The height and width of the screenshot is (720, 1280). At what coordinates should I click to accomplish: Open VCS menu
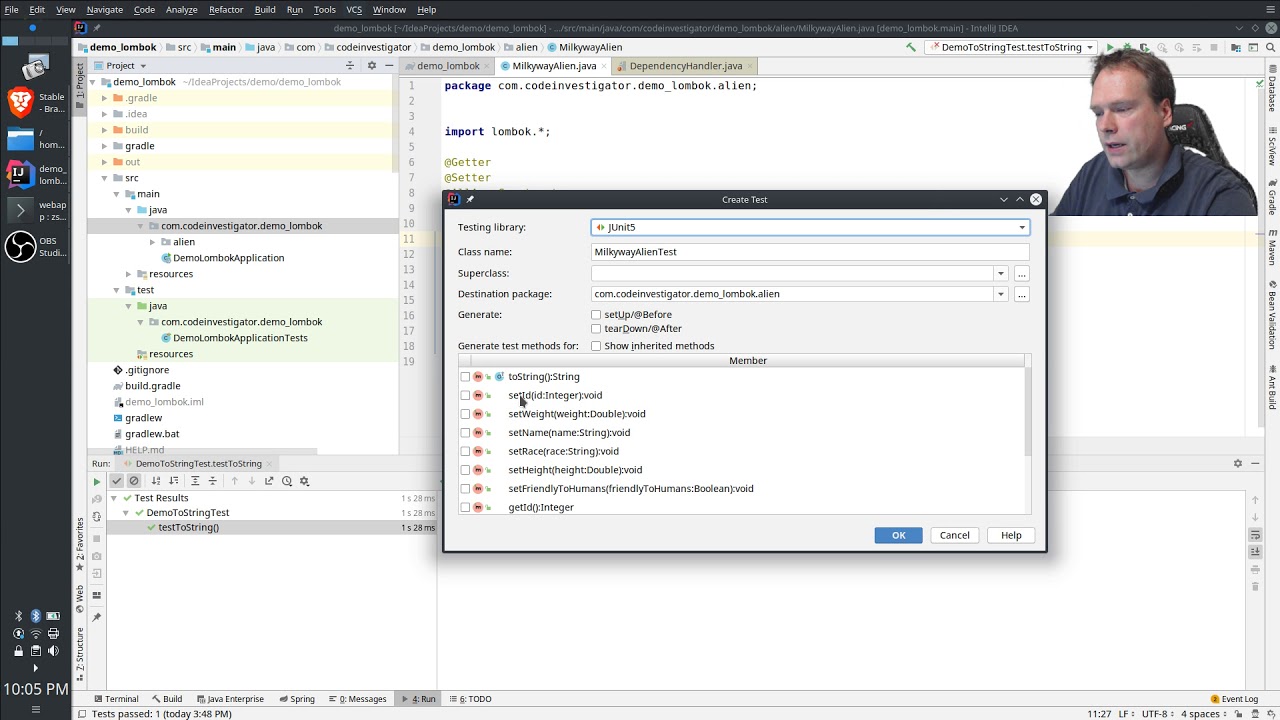click(354, 9)
